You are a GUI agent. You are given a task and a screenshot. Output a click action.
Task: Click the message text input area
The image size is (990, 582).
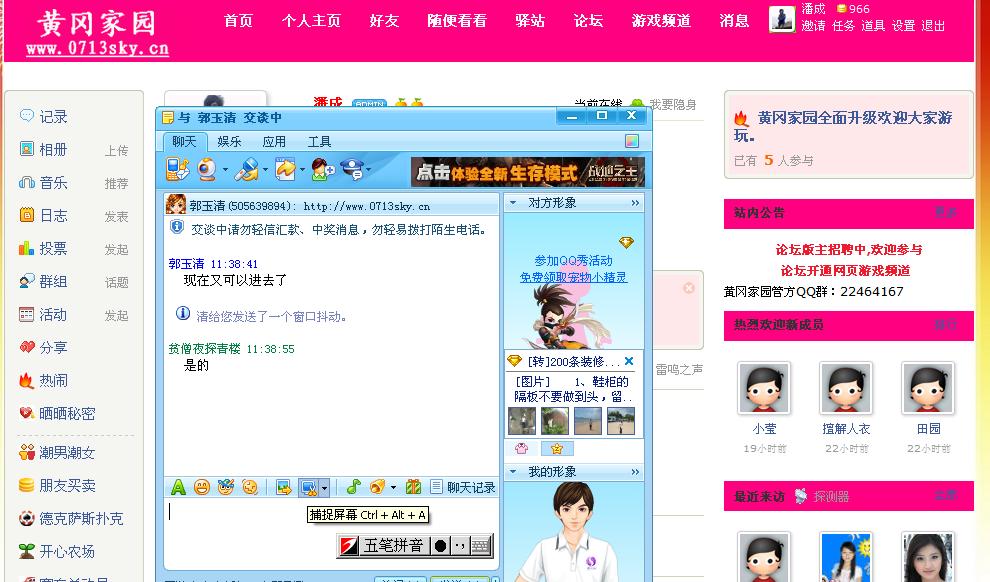pos(331,533)
